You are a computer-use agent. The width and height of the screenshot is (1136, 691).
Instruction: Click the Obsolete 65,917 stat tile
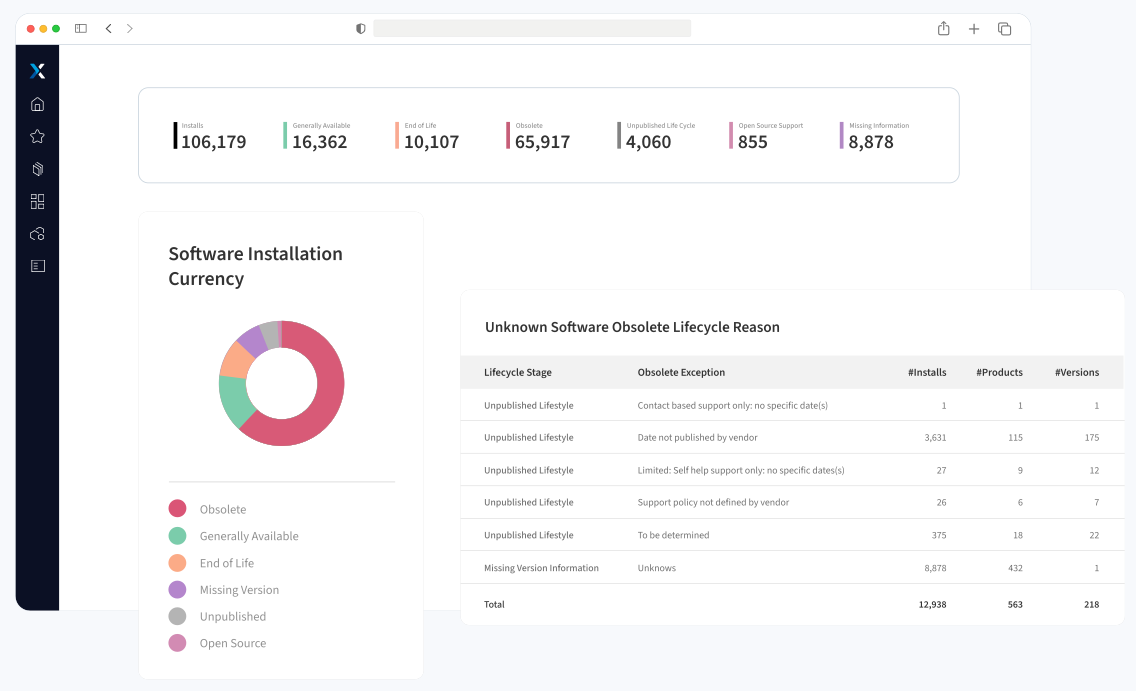[539, 135]
